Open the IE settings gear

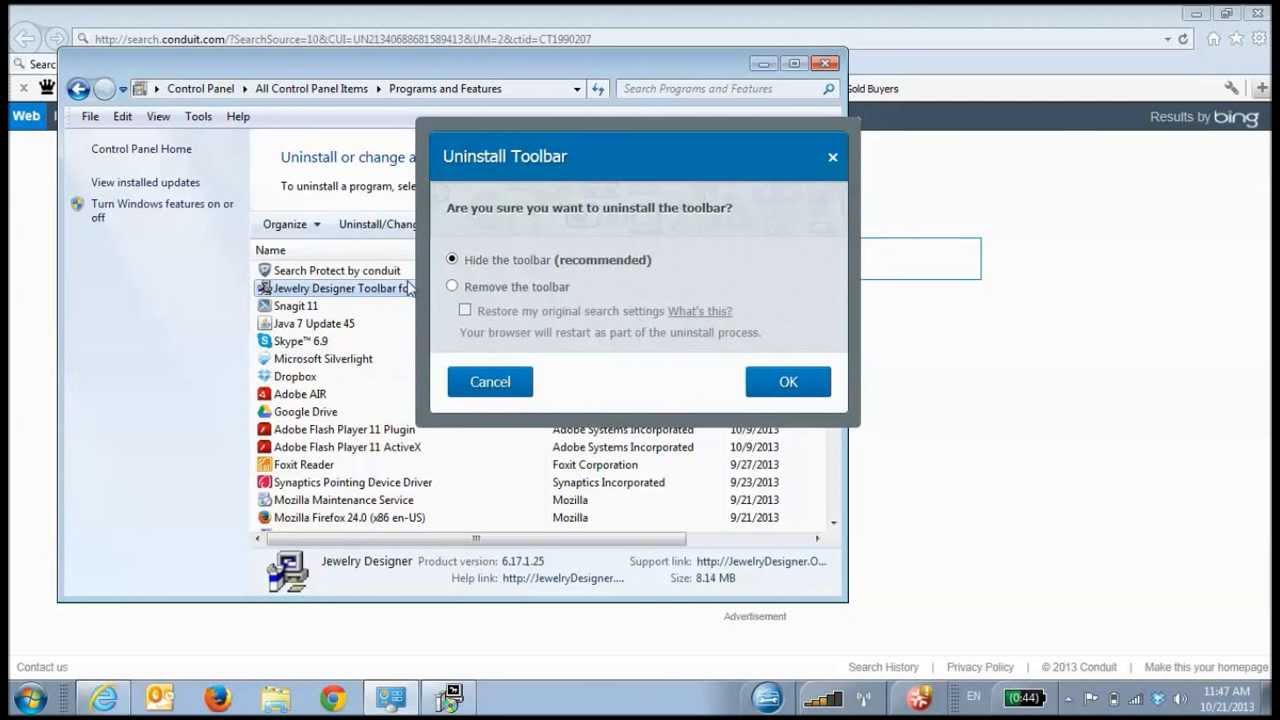click(1259, 39)
